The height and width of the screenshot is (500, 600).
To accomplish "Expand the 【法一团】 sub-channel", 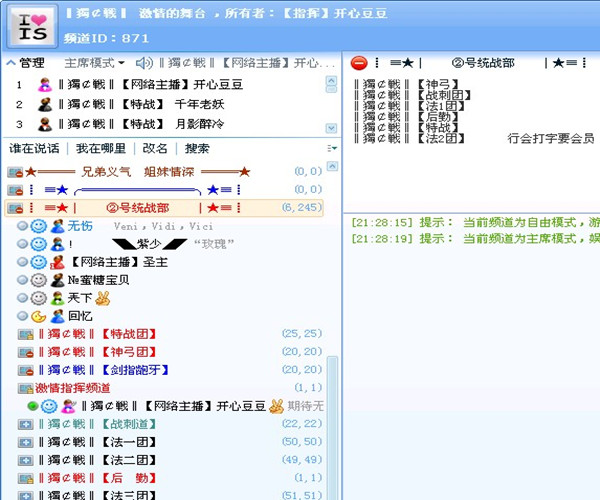I will point(26,442).
